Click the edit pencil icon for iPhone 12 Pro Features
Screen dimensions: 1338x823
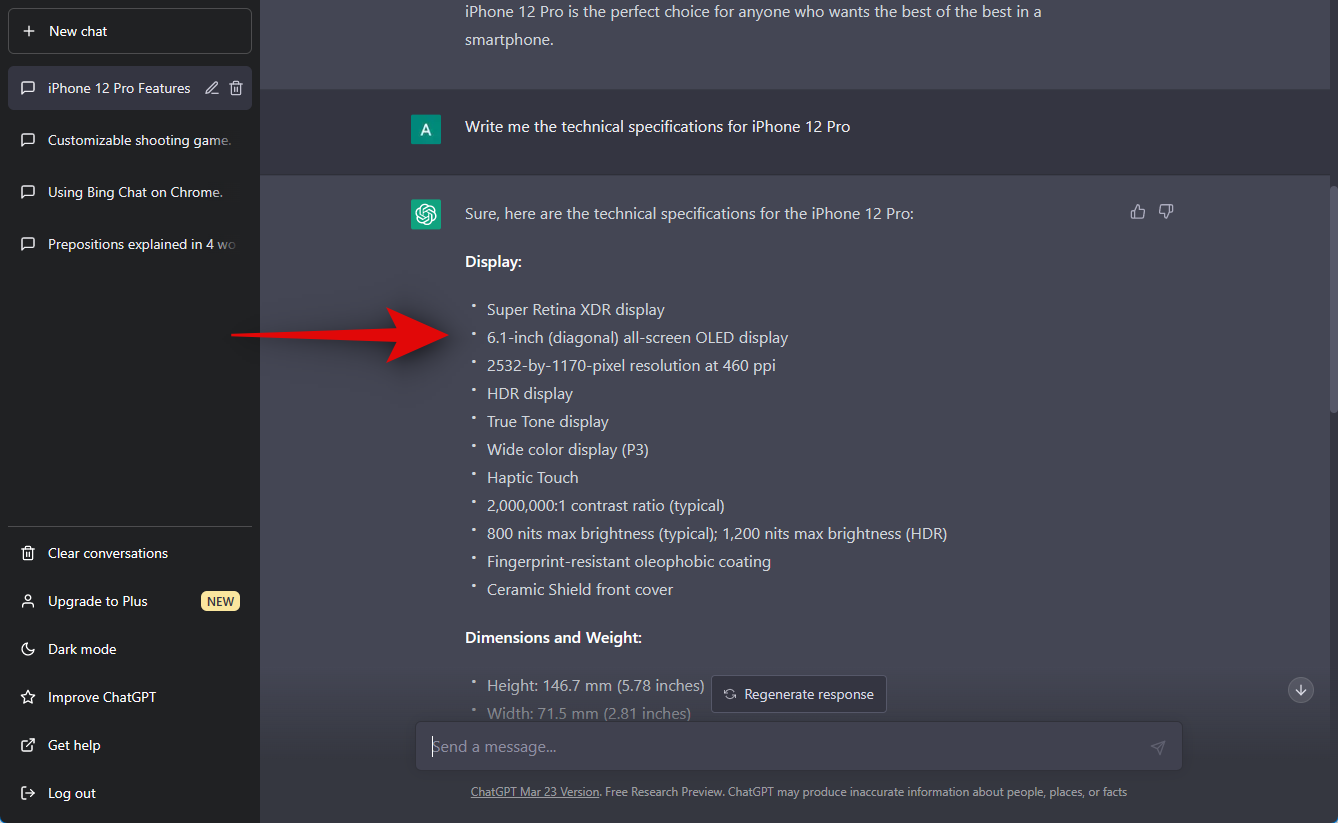point(212,88)
